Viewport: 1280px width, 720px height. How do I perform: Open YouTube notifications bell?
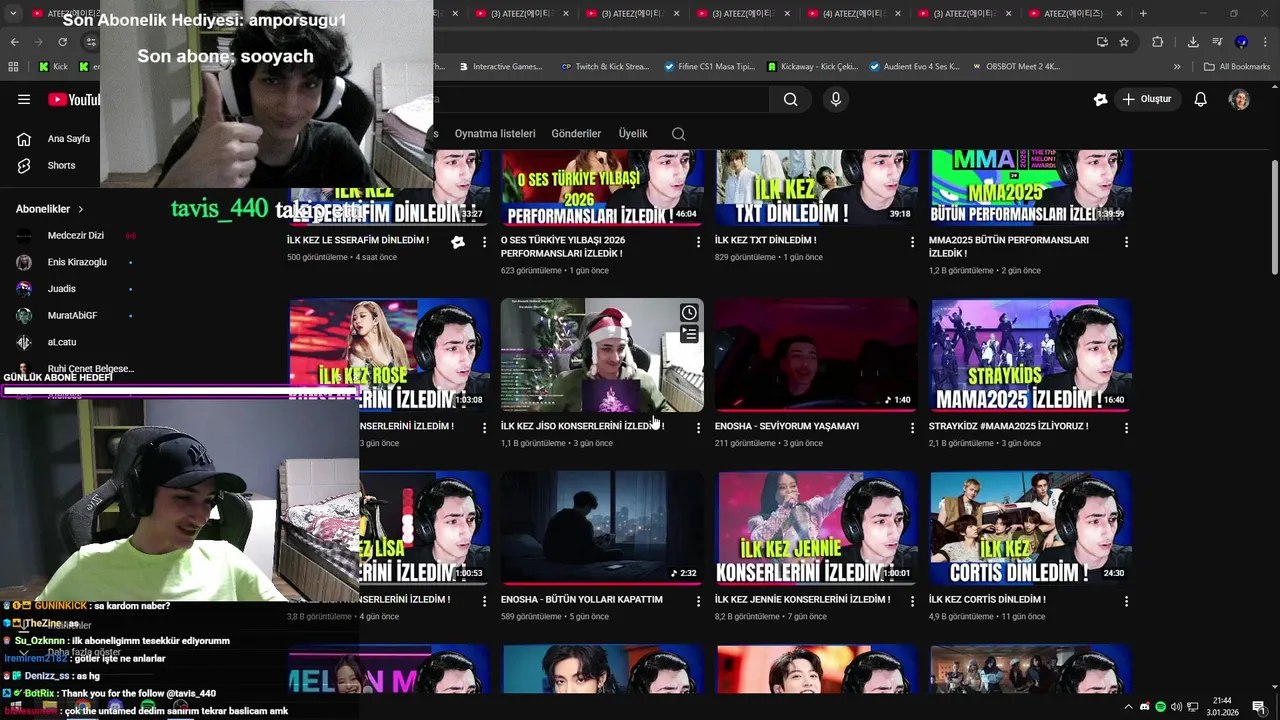click(1201, 99)
